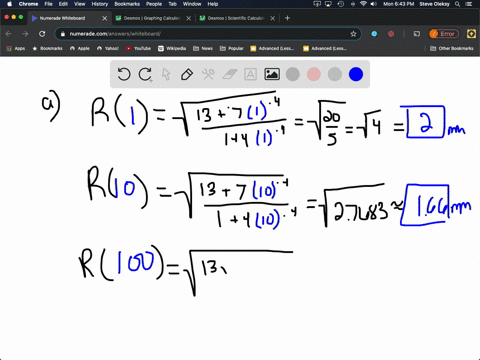This screenshot has width=480, height=360.
Task: Open the Wikipedia bookmark
Action: (172, 48)
